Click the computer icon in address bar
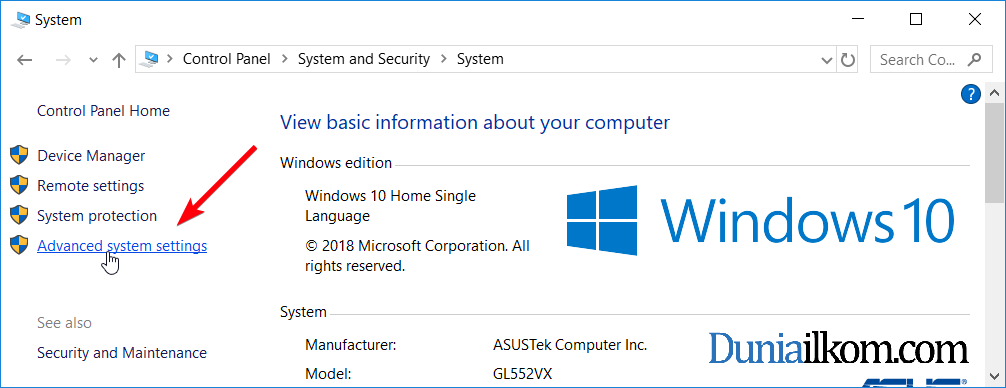Image resolution: width=1006 pixels, height=388 pixels. [x=150, y=59]
